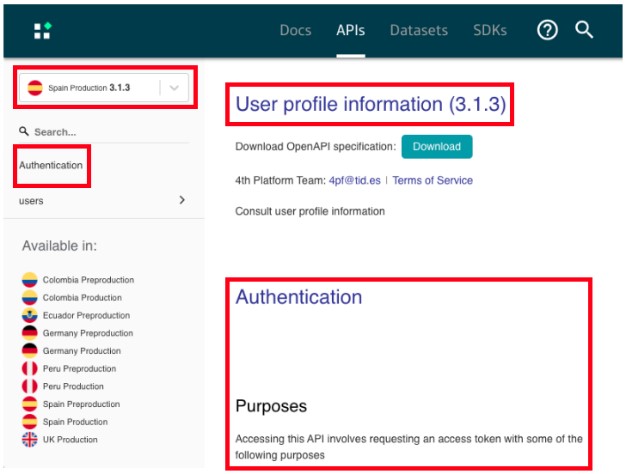Click the Download button

point(437,147)
